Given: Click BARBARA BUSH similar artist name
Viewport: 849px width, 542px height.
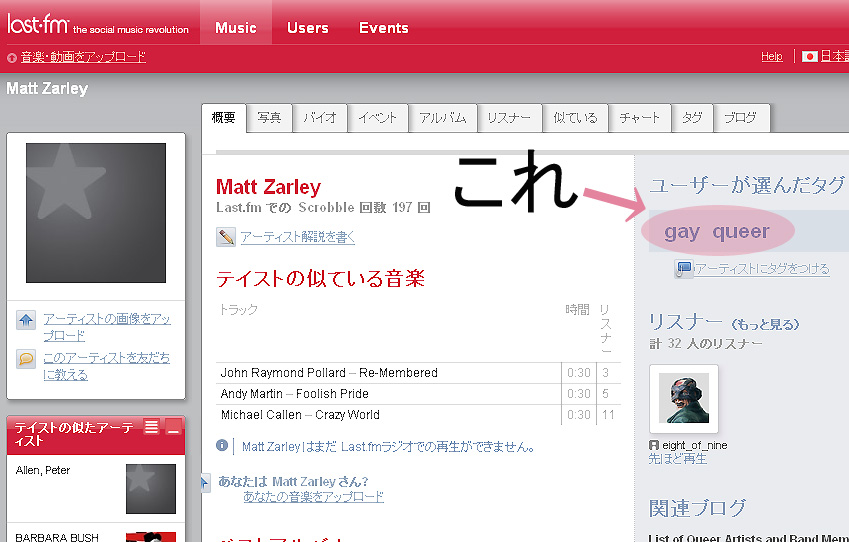Looking at the screenshot, I should pyautogui.click(x=57, y=537).
